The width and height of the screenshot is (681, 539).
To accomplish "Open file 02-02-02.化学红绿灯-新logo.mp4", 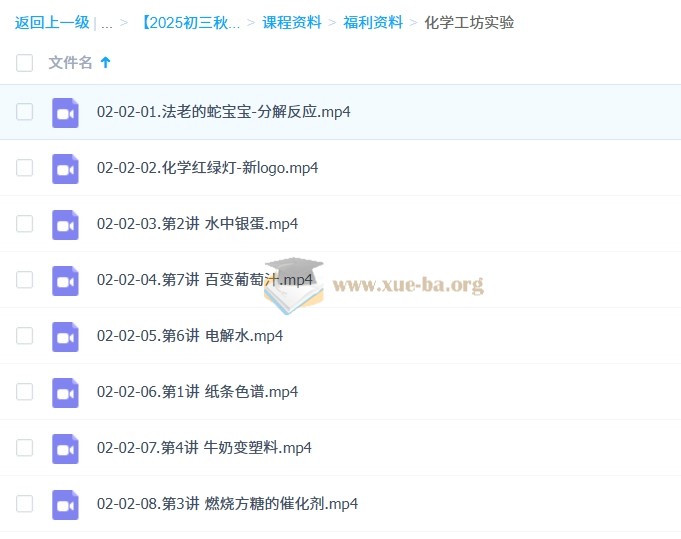I will (x=207, y=168).
